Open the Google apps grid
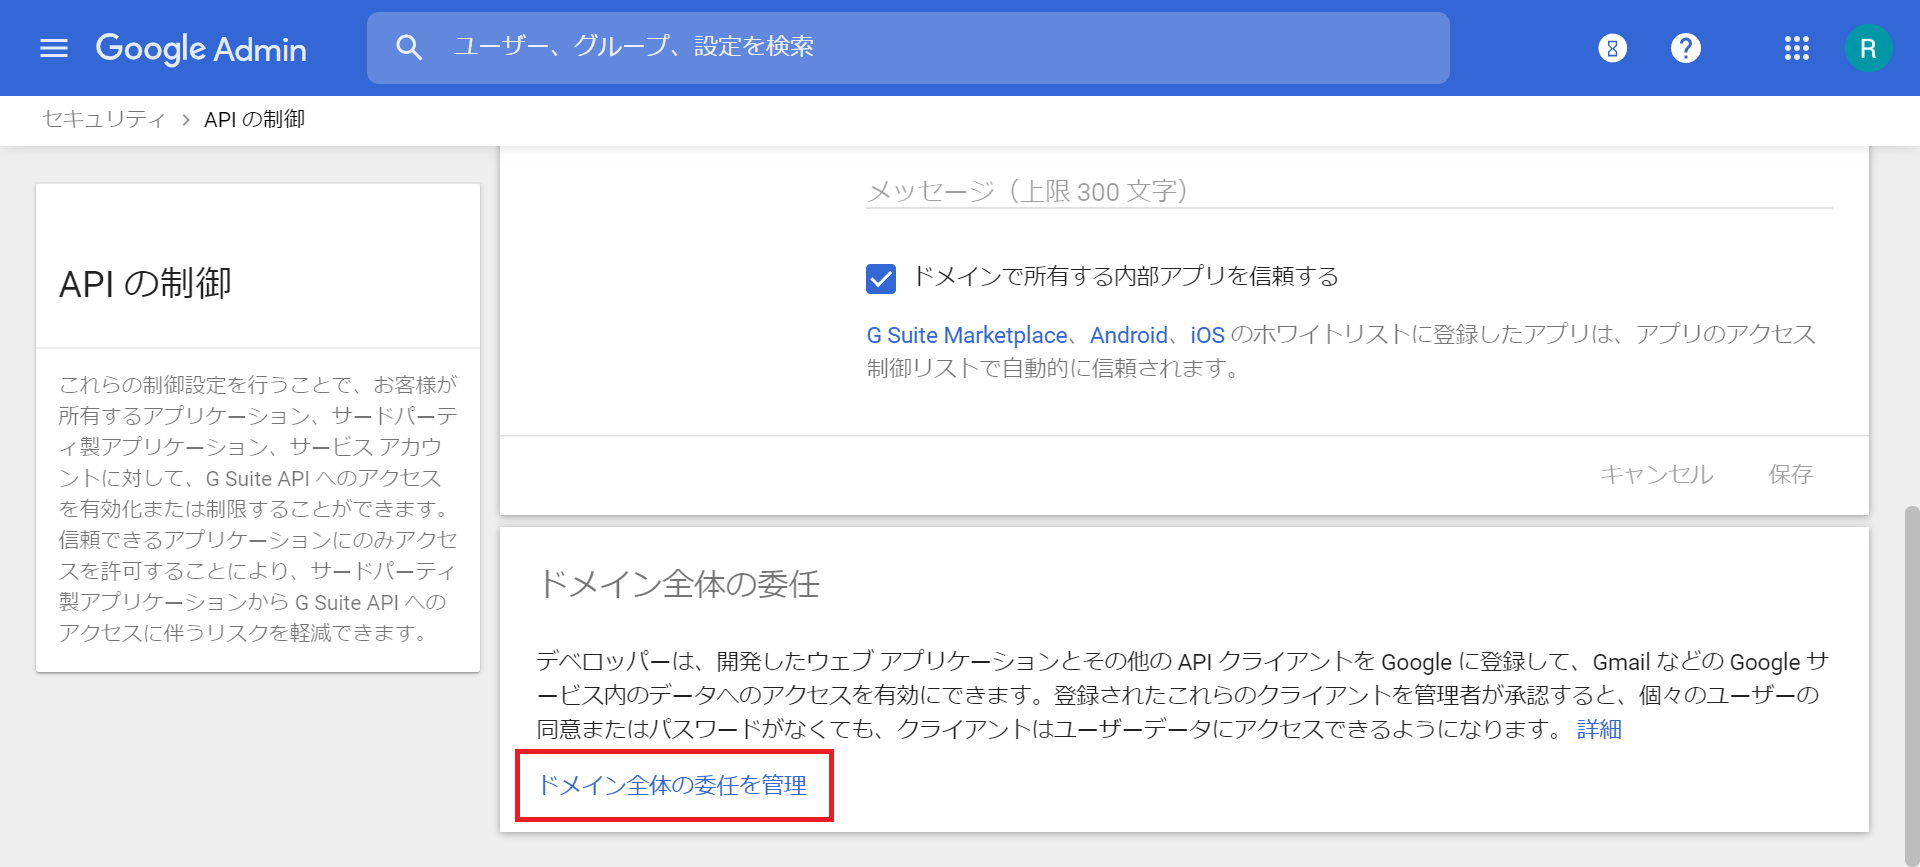1920x867 pixels. pos(1797,48)
